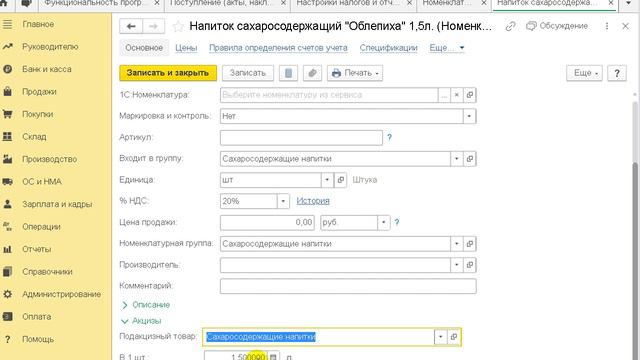Switch to the Цены tab
Image resolution: width=640 pixels, height=360 pixels.
[x=186, y=48]
